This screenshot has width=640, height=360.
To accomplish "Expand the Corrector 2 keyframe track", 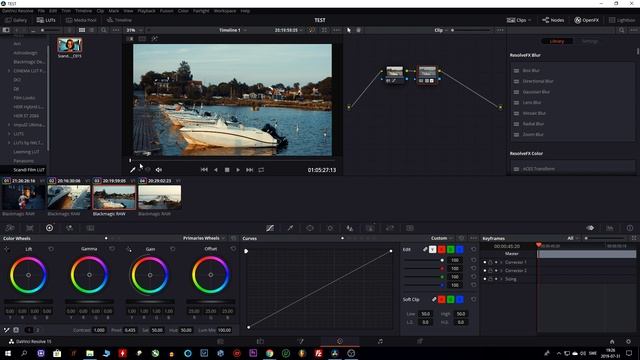I will 501,271.
